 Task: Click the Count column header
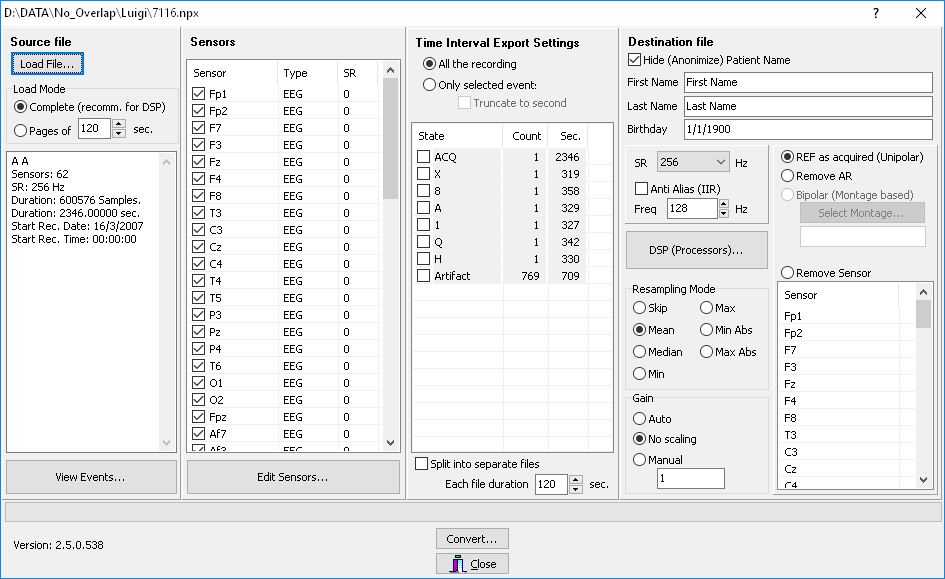pos(526,136)
